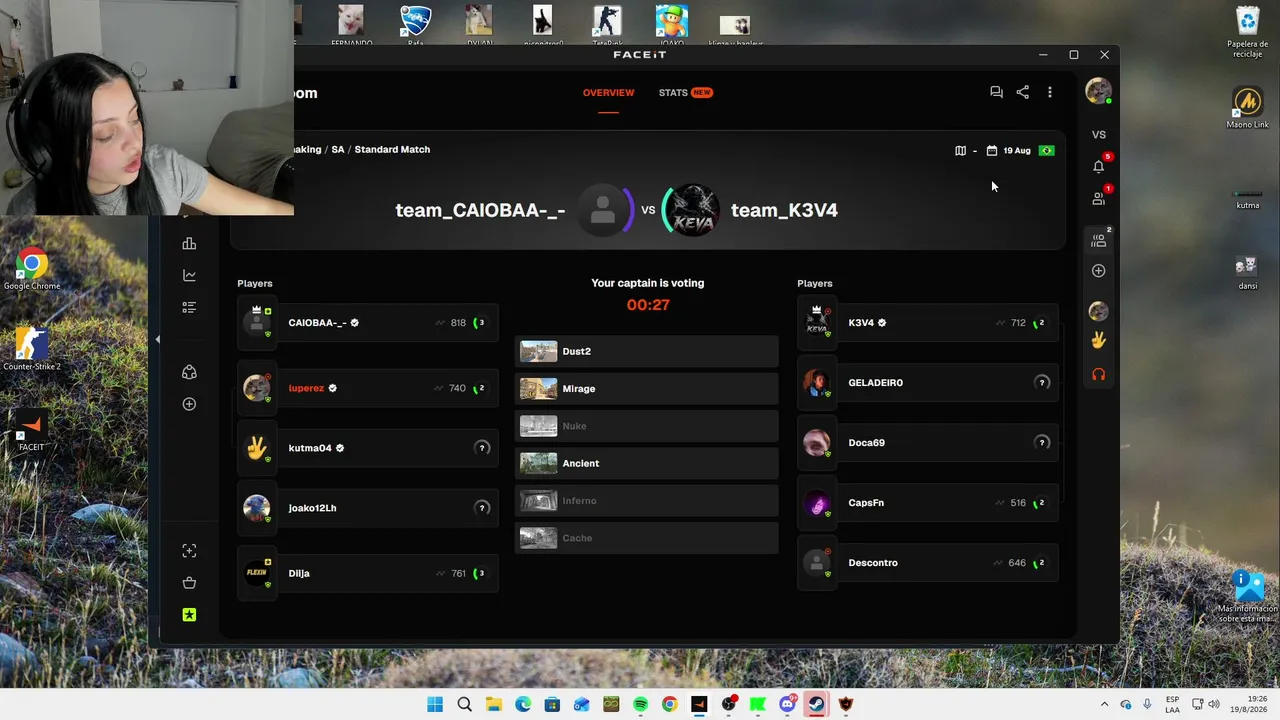Click the team_K3V4 team name
This screenshot has width=1280, height=720.
pos(784,210)
